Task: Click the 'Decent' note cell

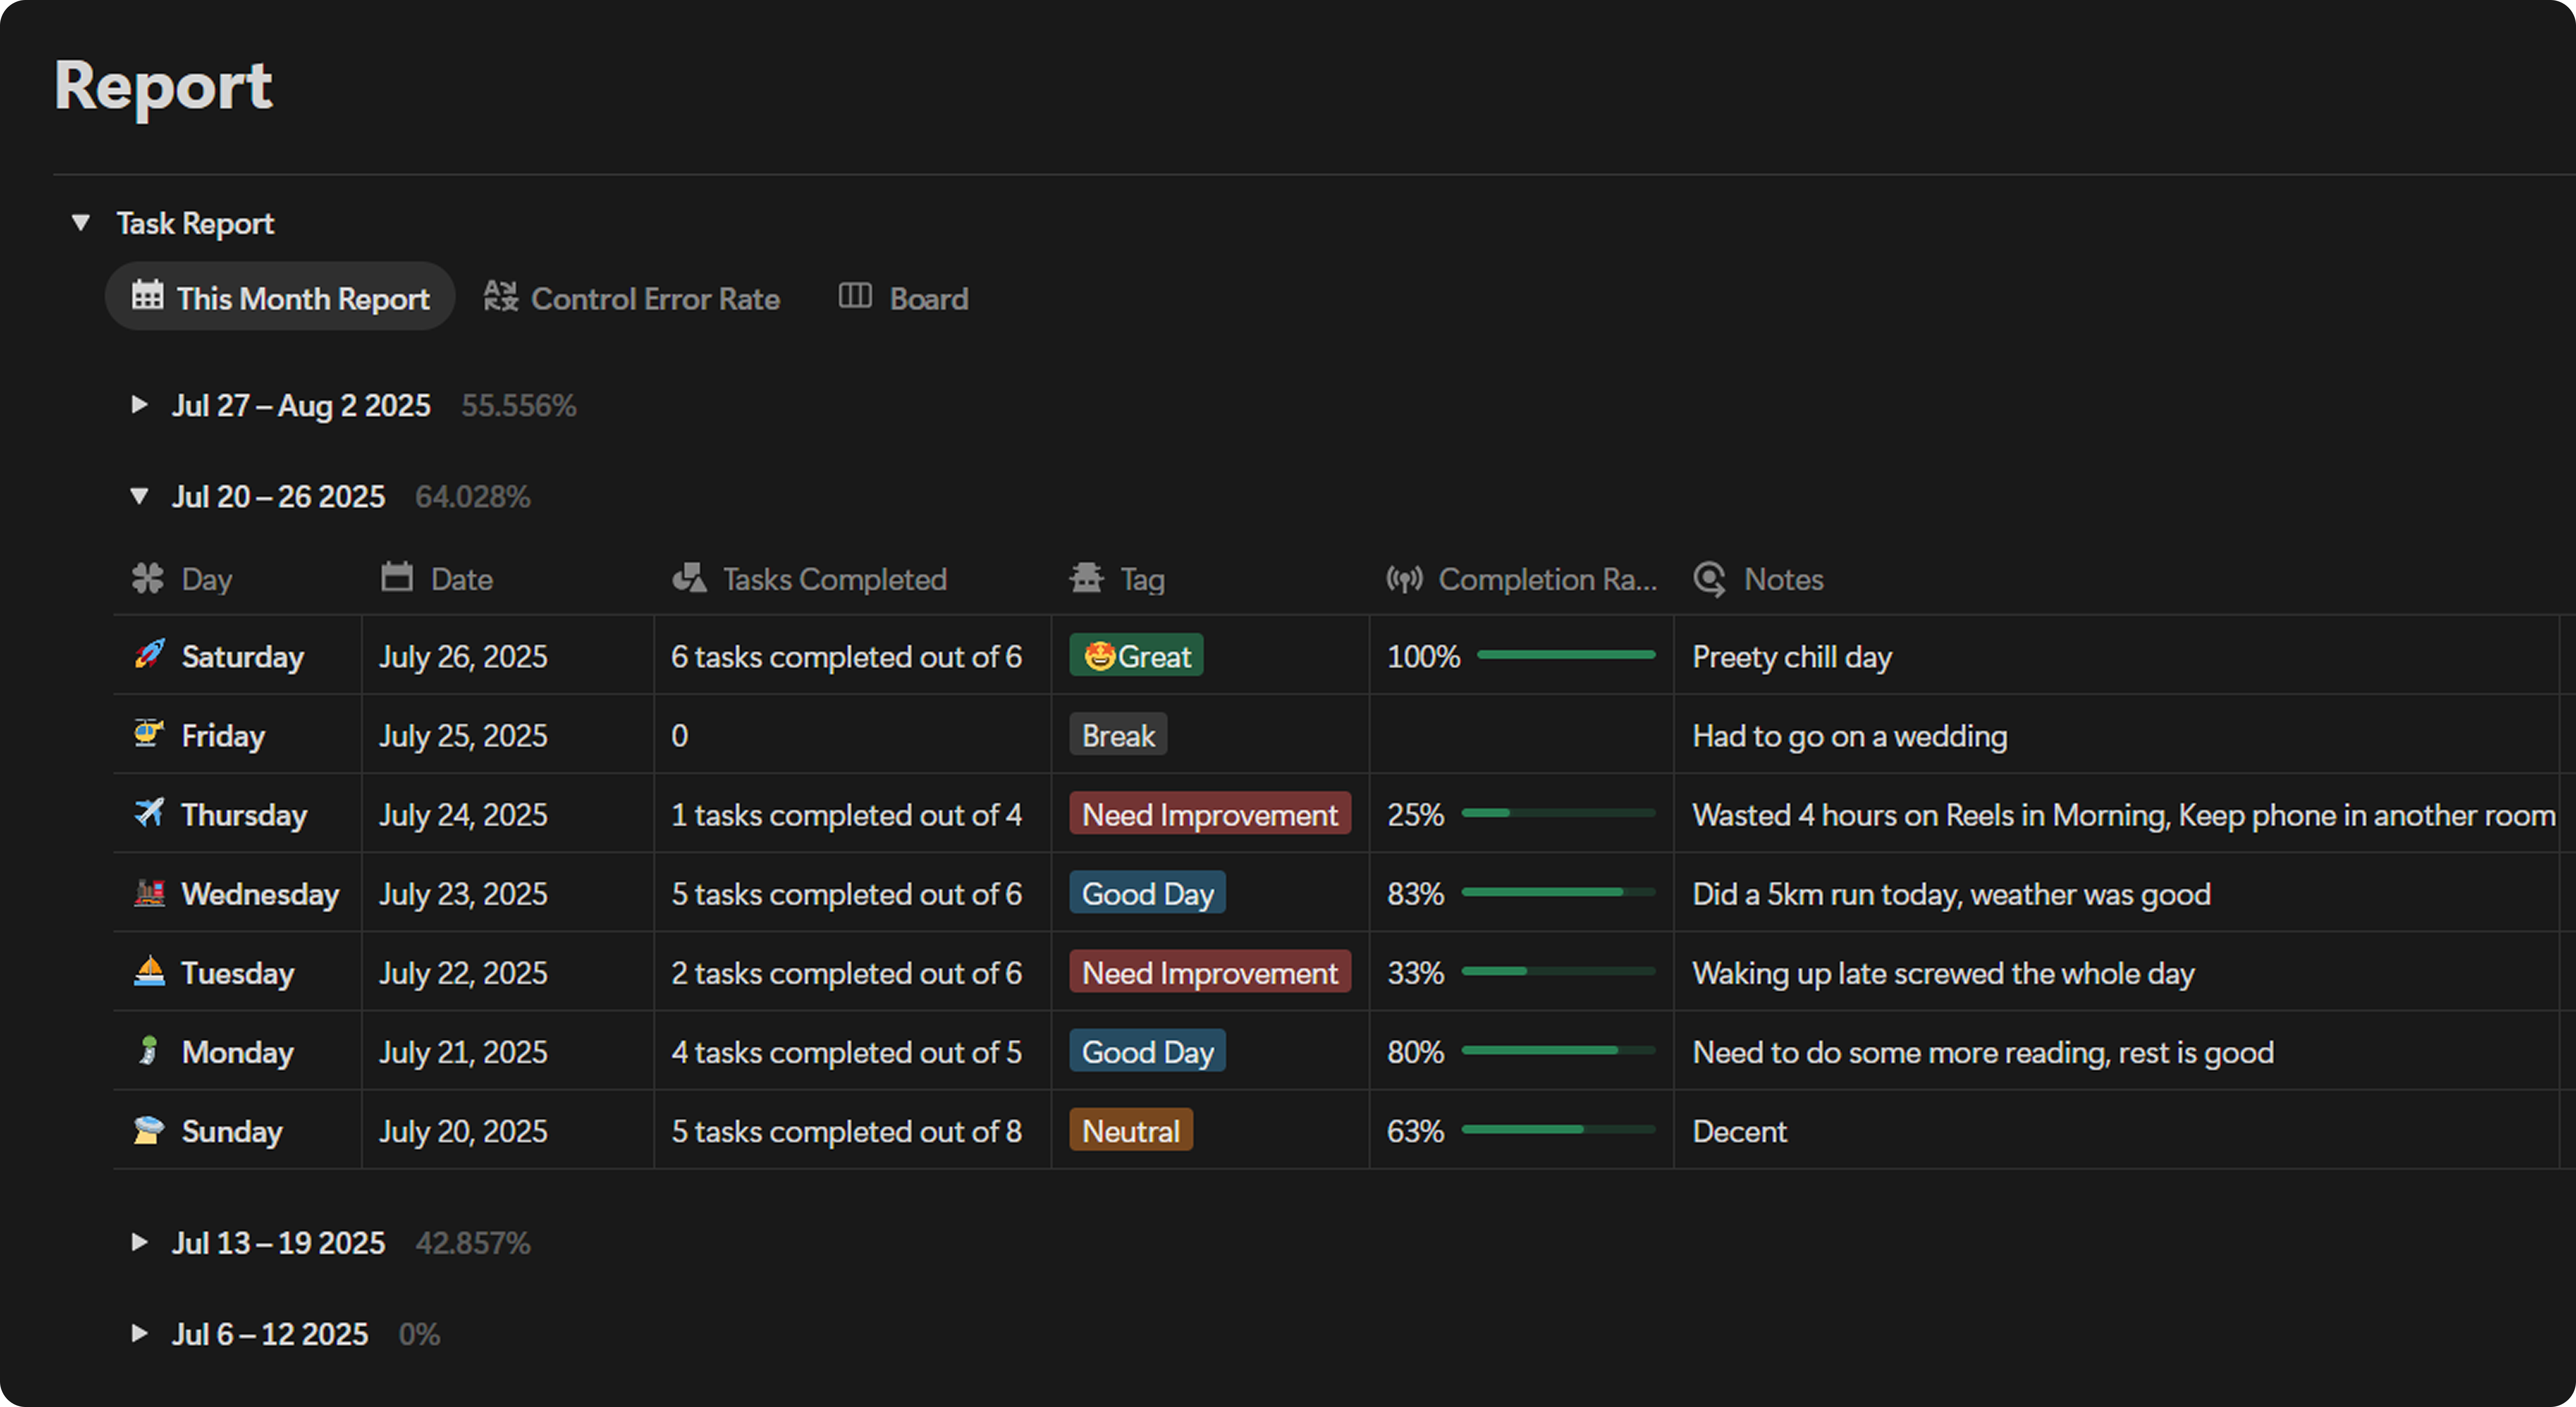Action: coord(2116,1130)
